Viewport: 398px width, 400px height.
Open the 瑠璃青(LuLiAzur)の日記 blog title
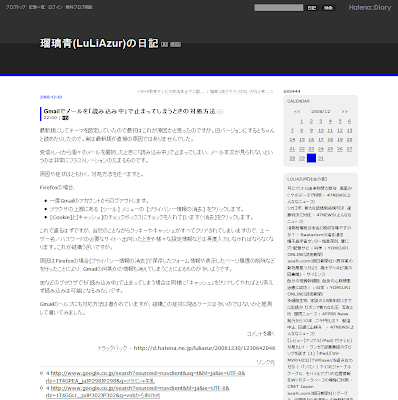tap(99, 43)
